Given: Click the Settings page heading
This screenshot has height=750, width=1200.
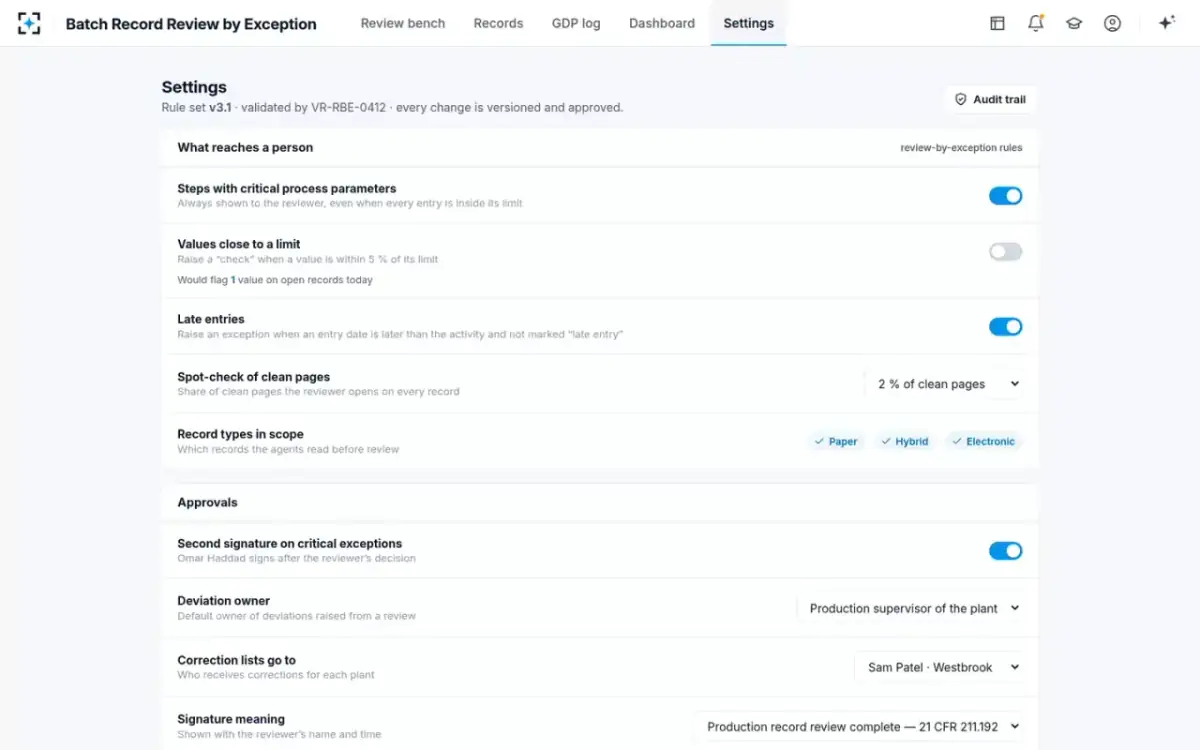Looking at the screenshot, I should click(x=194, y=87).
